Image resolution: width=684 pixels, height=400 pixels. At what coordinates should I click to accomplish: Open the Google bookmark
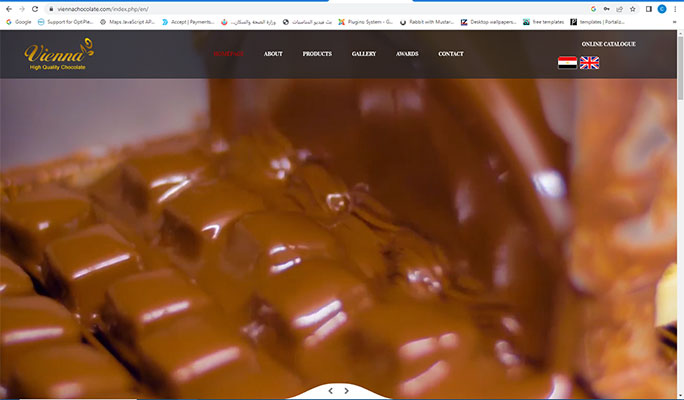click(x=18, y=22)
